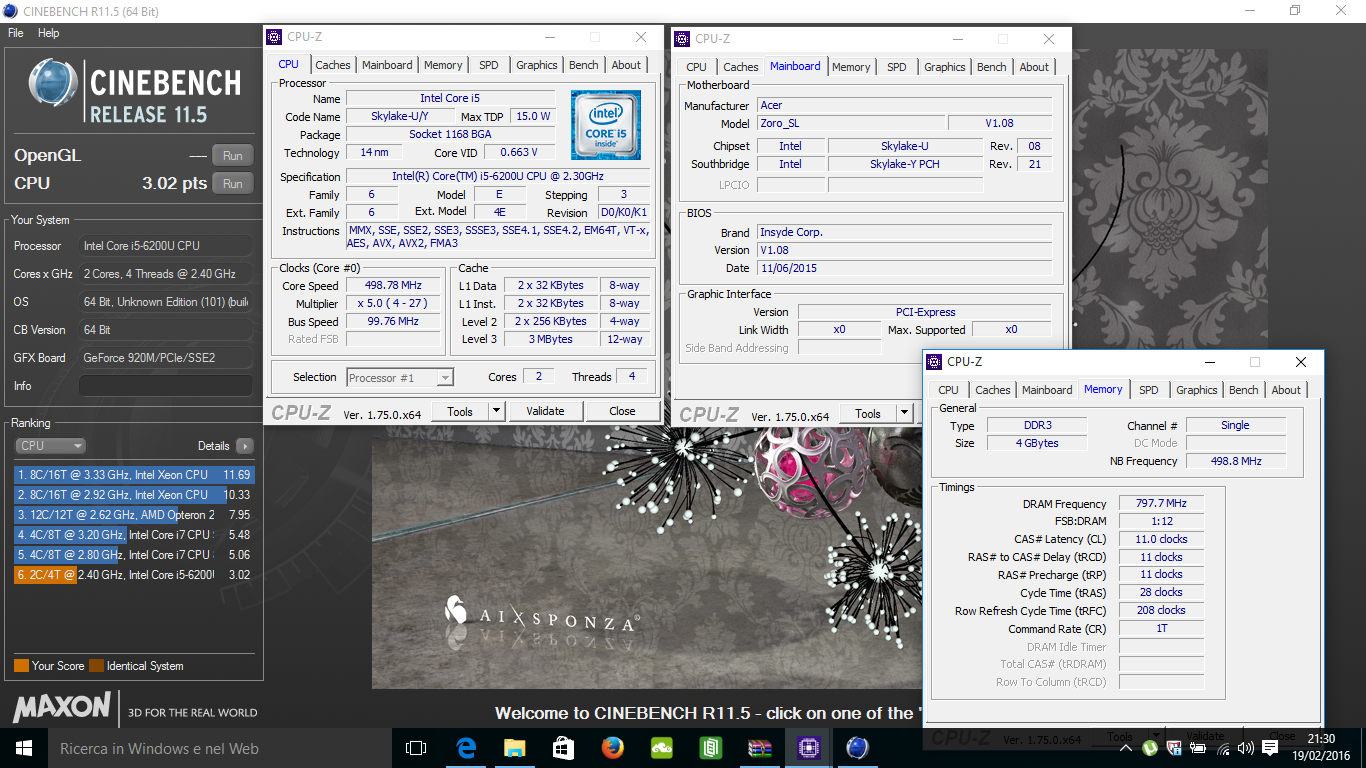Open WinRAR from taskbar
1366x768 pixels.
click(759, 748)
